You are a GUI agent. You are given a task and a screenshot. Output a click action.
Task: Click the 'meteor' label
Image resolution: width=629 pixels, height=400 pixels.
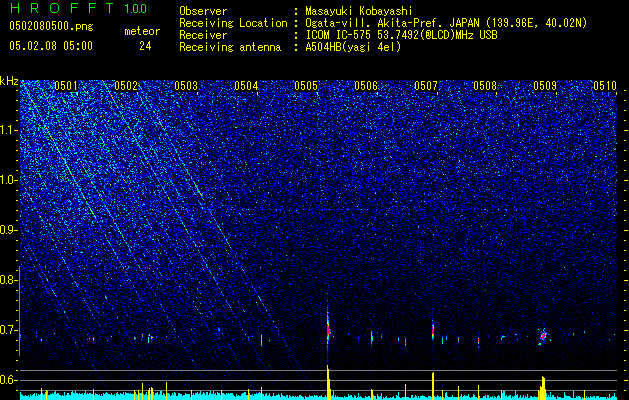click(142, 31)
